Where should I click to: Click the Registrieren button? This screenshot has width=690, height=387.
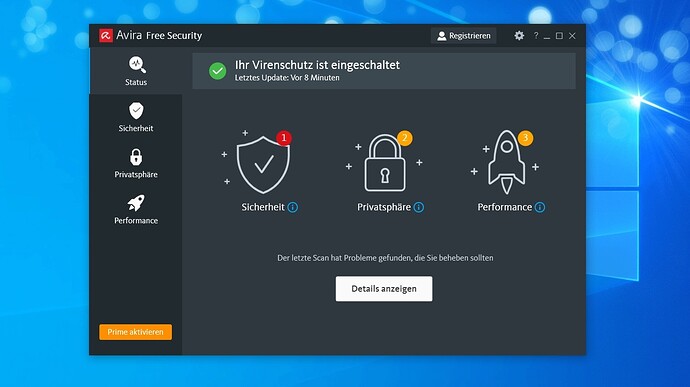[463, 36]
